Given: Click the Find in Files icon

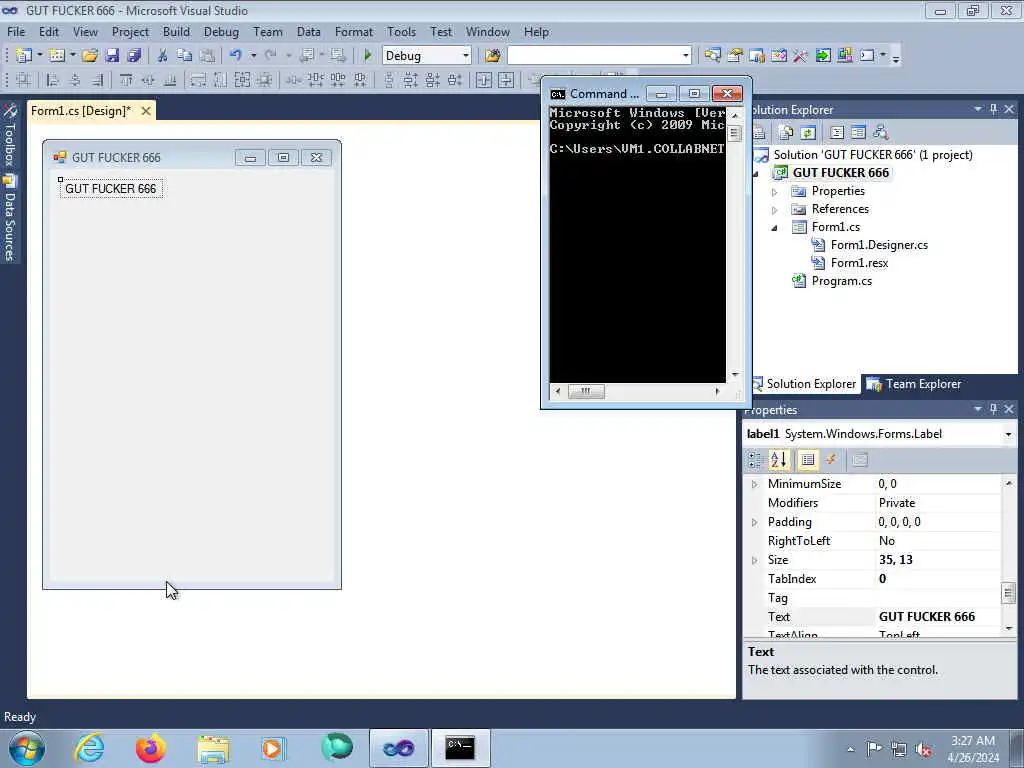Looking at the screenshot, I should click(492, 56).
